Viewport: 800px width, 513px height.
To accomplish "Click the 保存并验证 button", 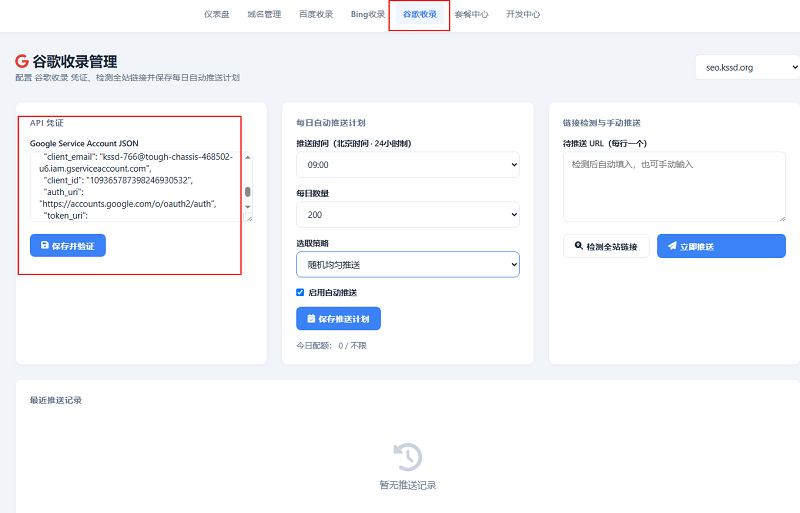I will click(68, 246).
